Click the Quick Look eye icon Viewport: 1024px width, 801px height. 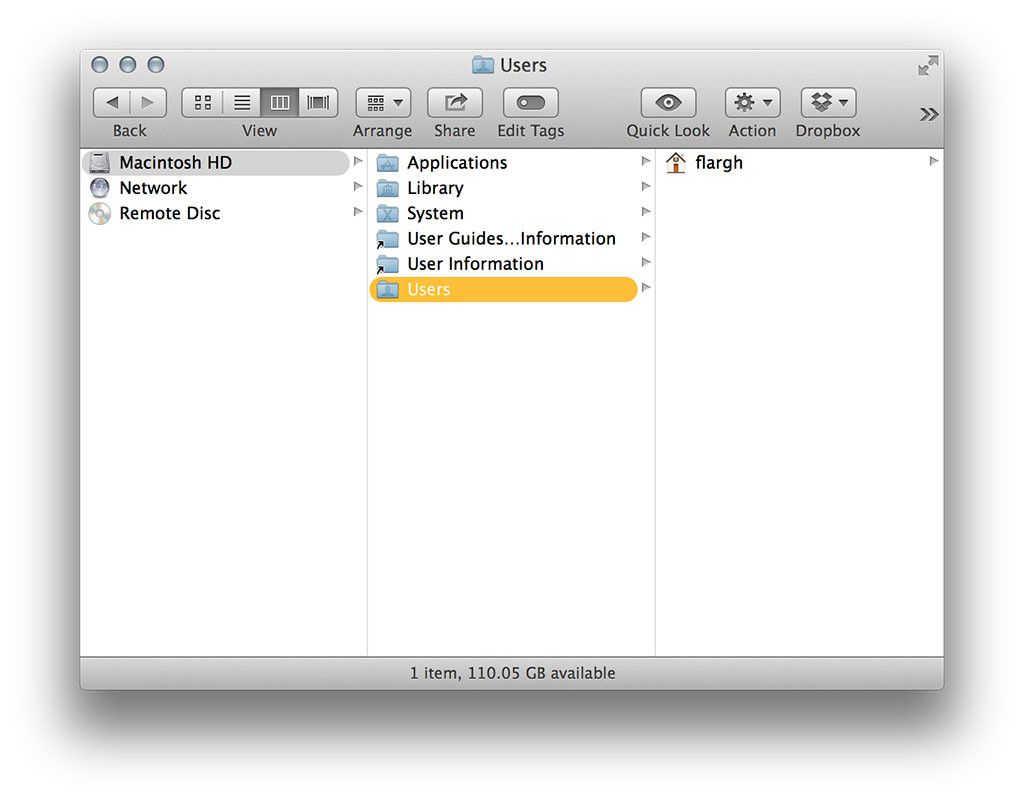[668, 102]
